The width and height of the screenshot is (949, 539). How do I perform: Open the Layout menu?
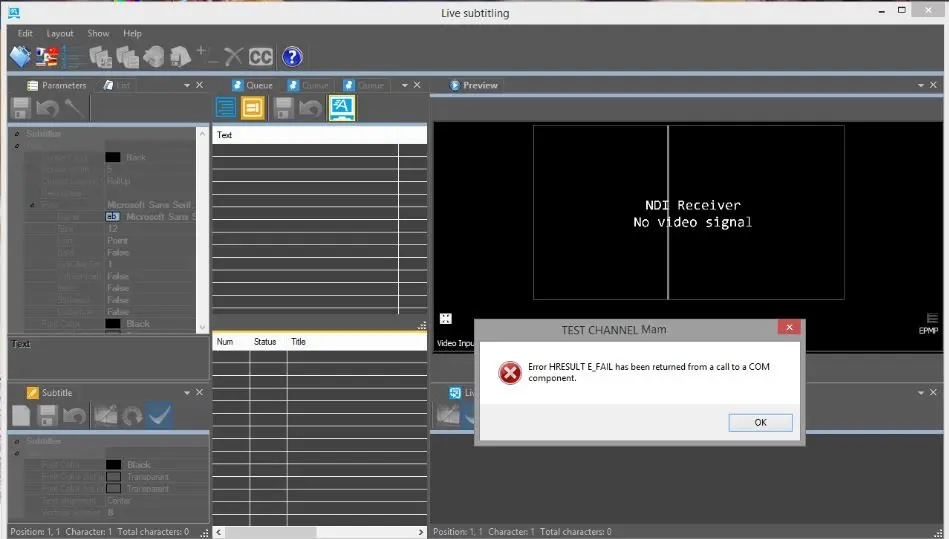[60, 33]
